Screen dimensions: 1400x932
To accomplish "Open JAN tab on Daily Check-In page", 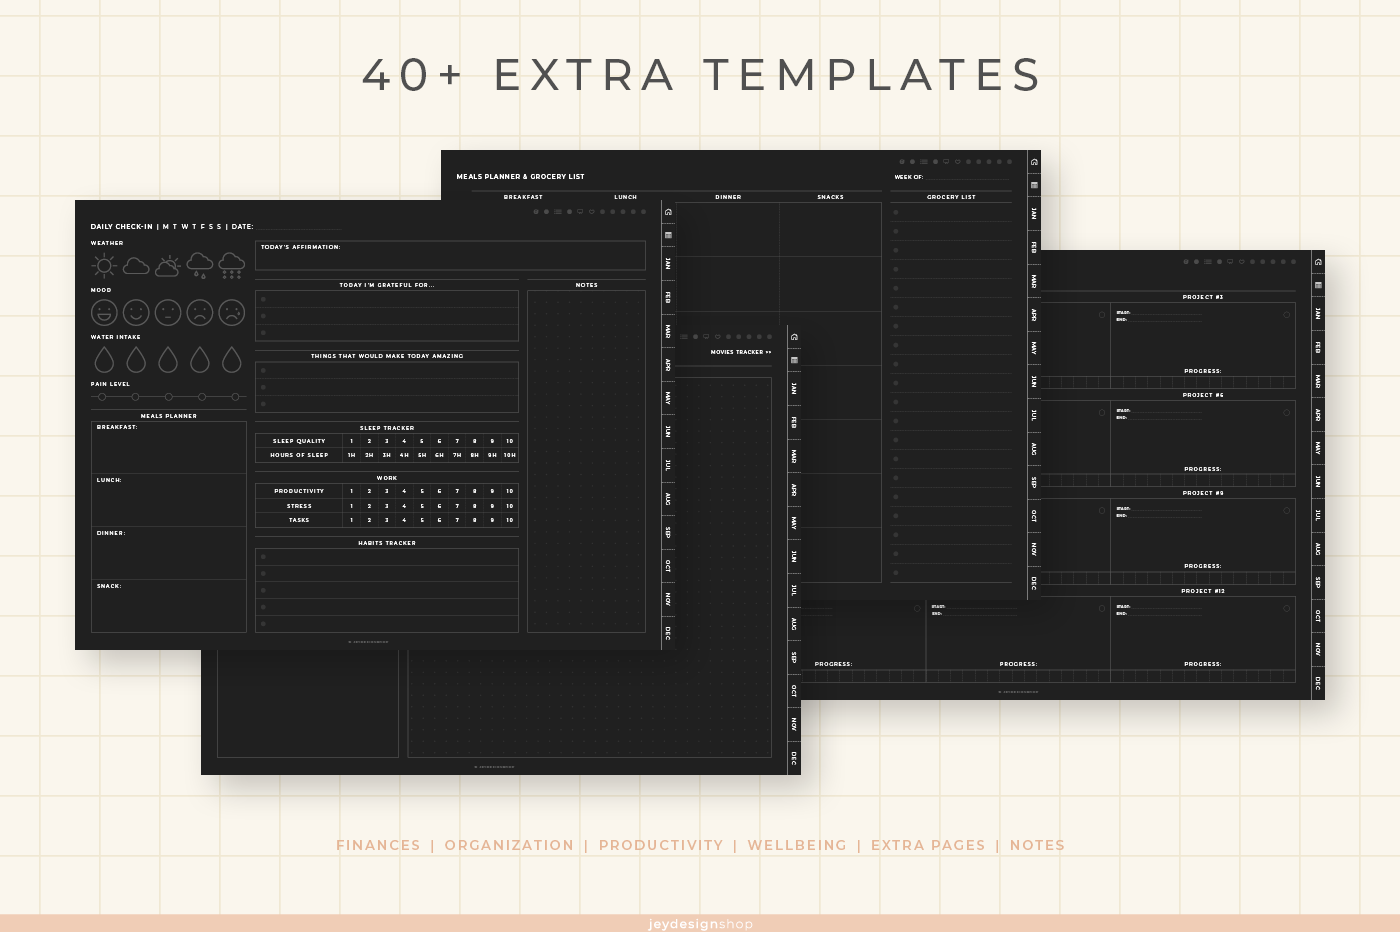I will click(x=668, y=264).
